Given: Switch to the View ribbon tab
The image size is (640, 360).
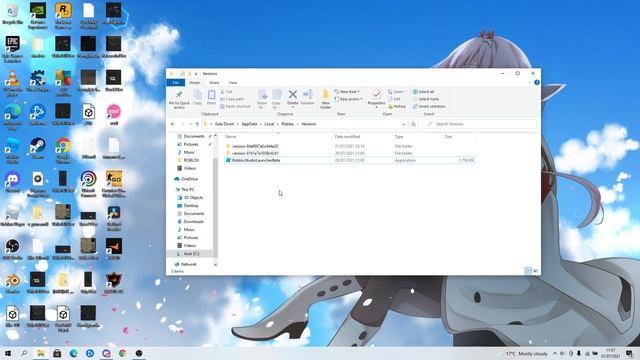Looking at the screenshot, I should tap(233, 82).
